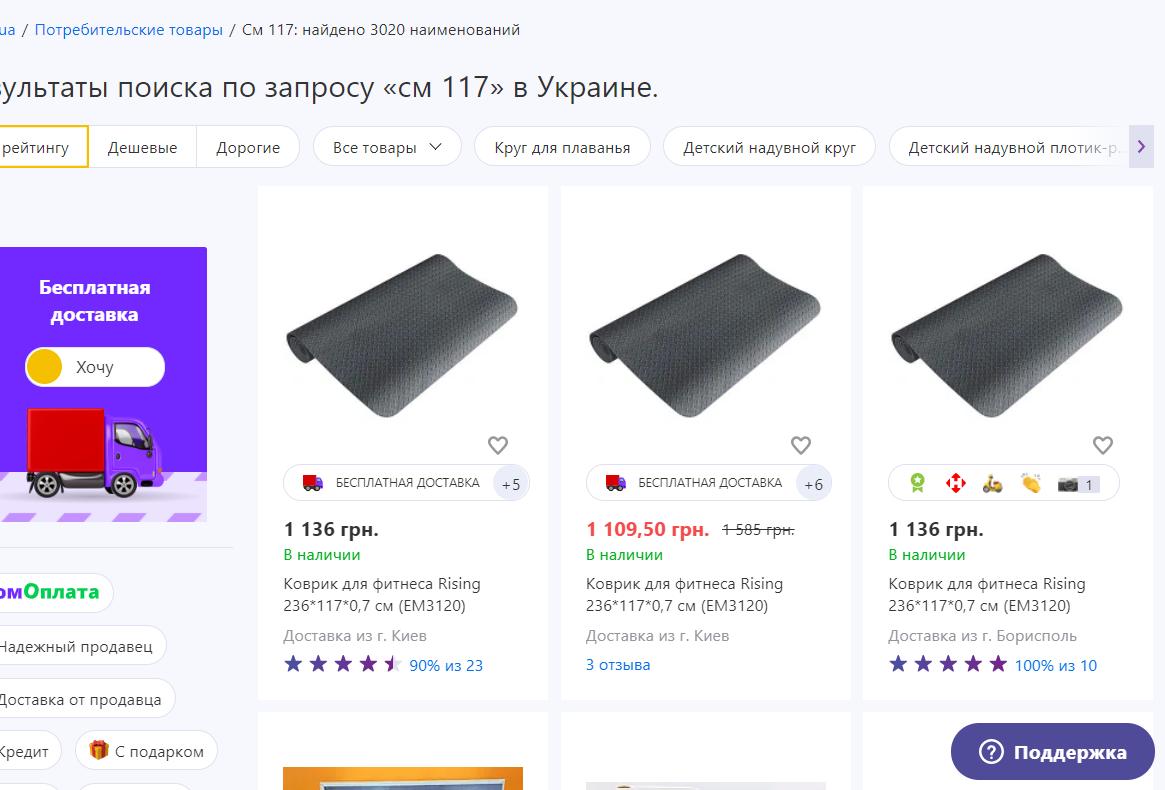The height and width of the screenshot is (790, 1165).
Task: Add first fitness mat to favorites (heart)
Action: click(497, 445)
